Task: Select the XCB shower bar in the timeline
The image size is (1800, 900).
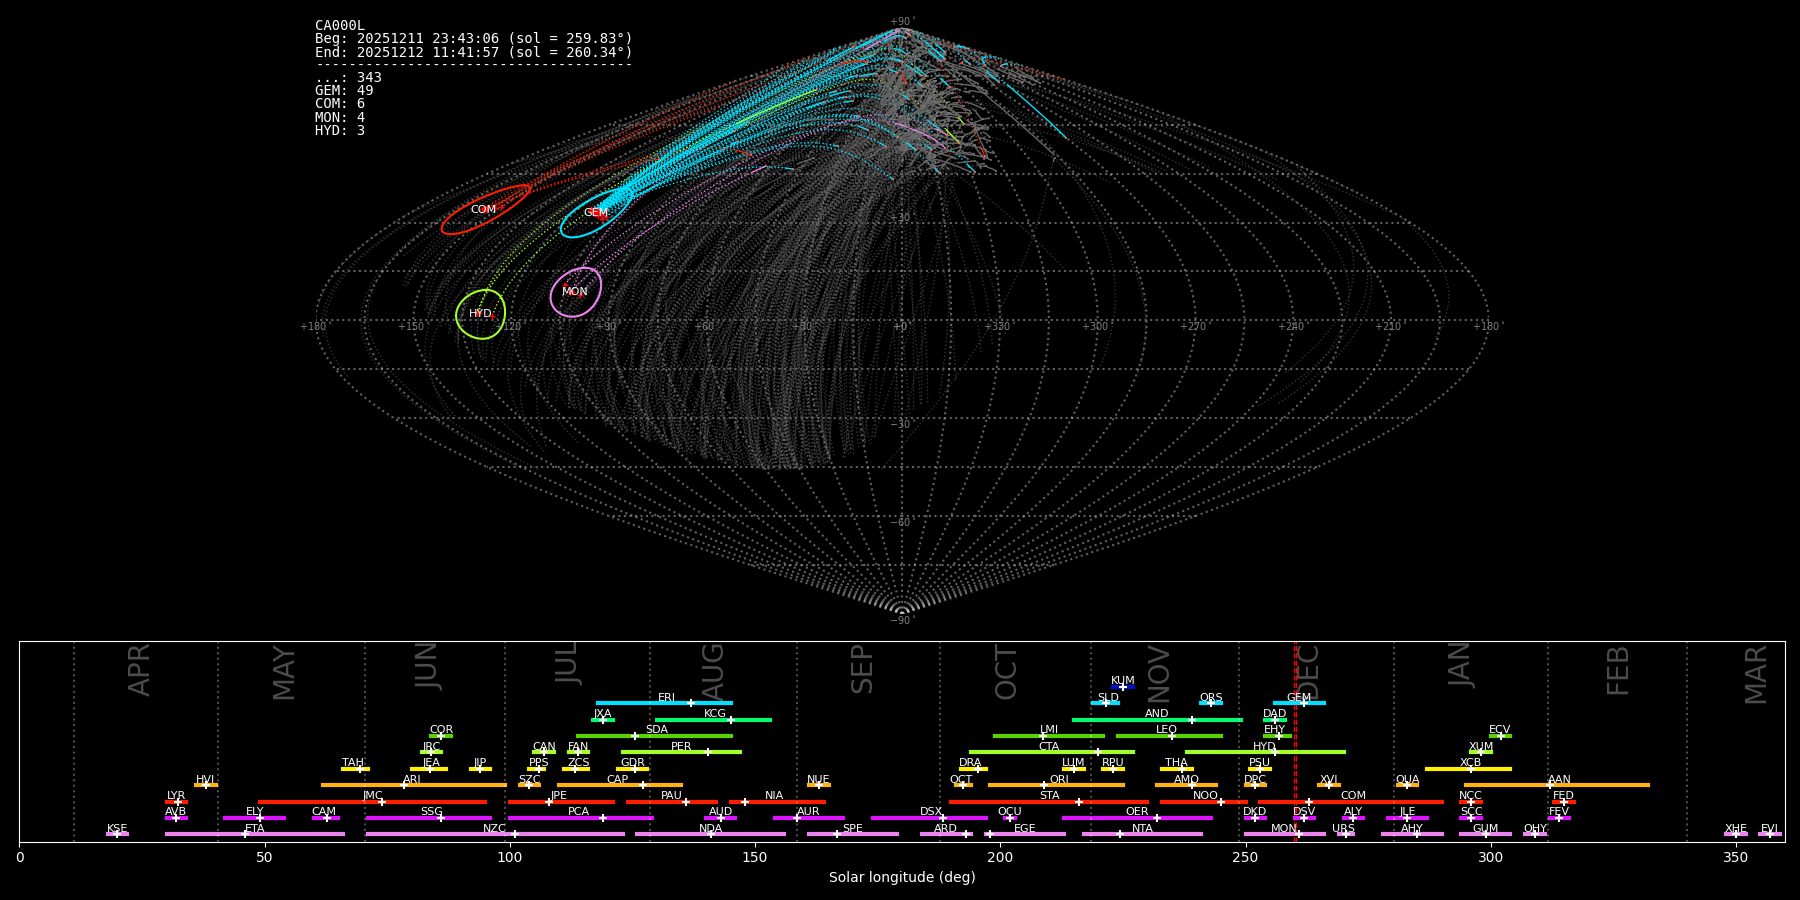Action: point(1468,769)
